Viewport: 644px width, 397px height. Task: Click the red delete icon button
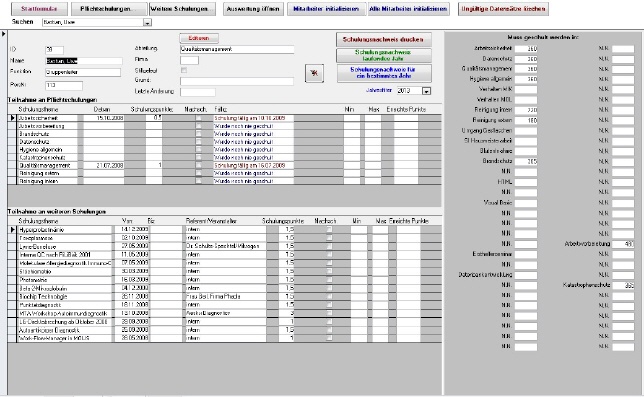pyautogui.click(x=314, y=73)
